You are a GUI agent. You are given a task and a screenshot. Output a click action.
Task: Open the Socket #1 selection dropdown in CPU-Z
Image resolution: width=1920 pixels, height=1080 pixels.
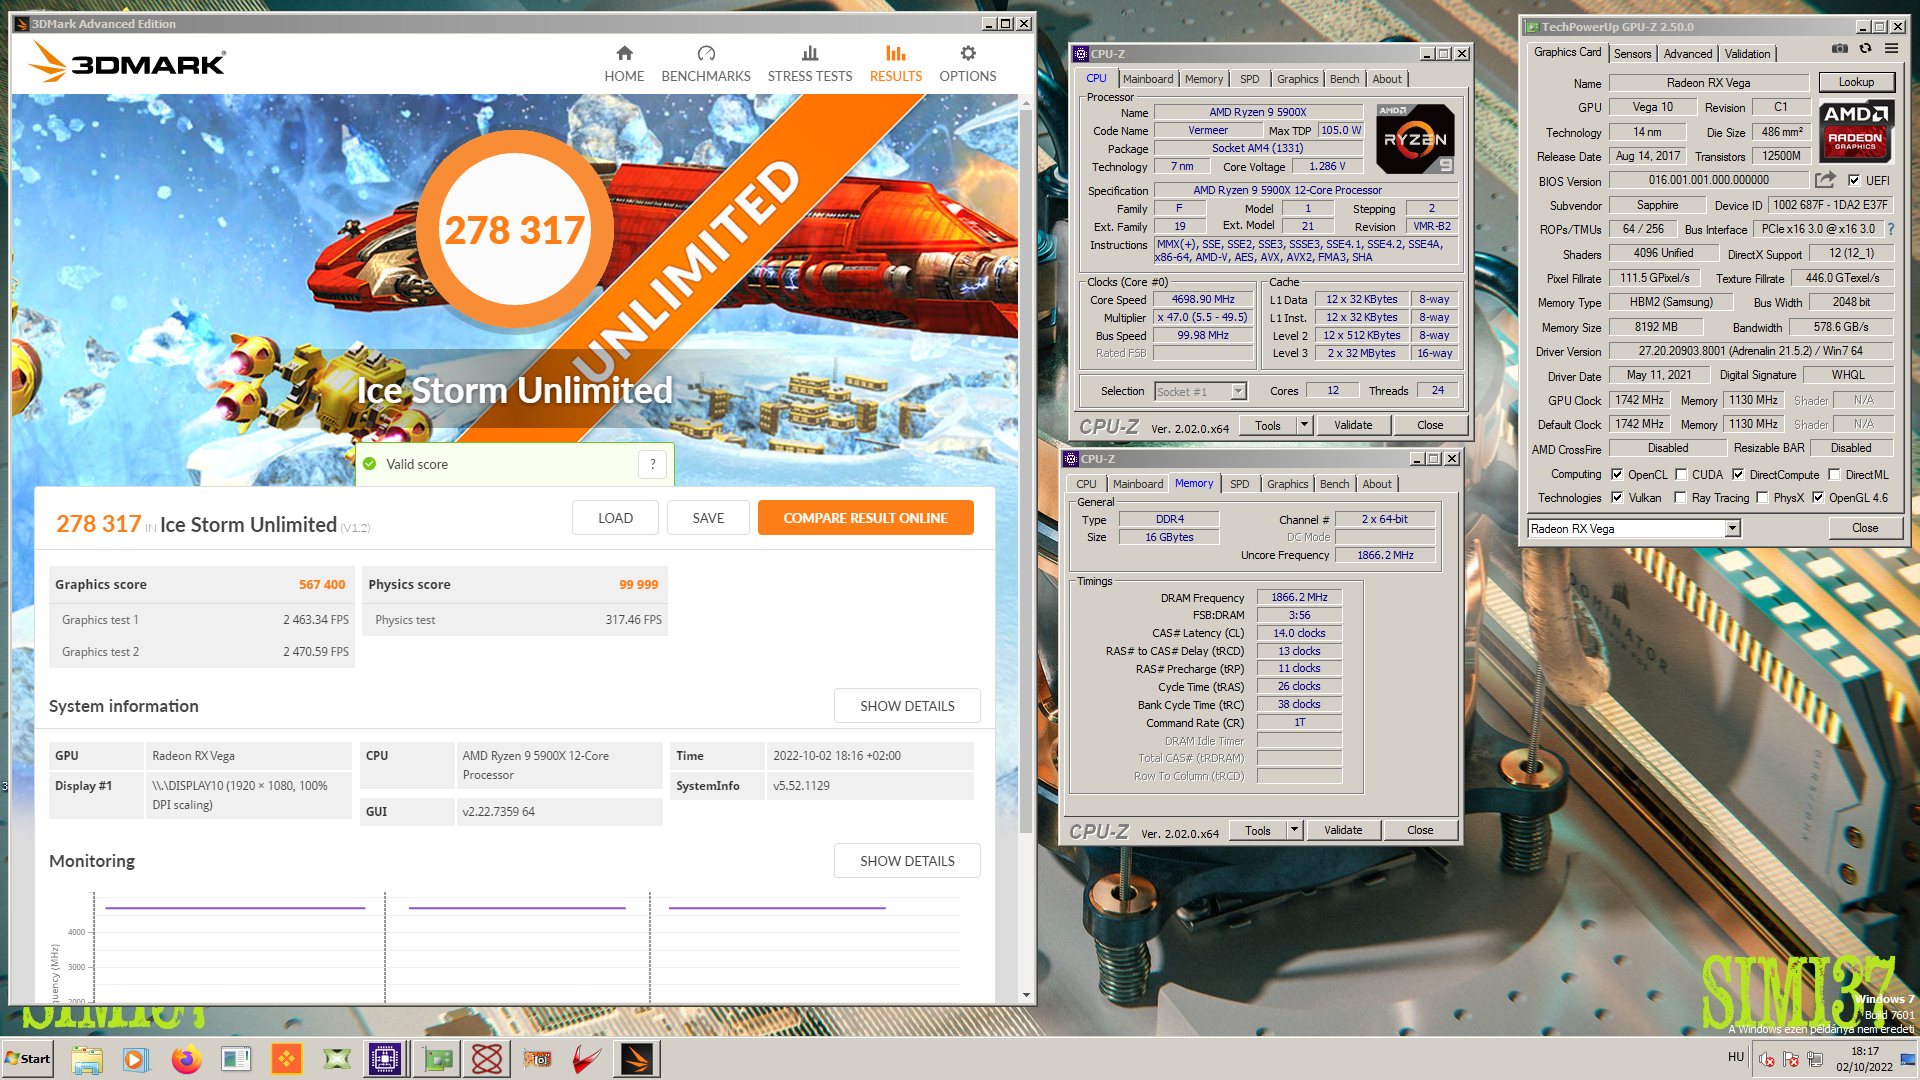coord(1238,392)
